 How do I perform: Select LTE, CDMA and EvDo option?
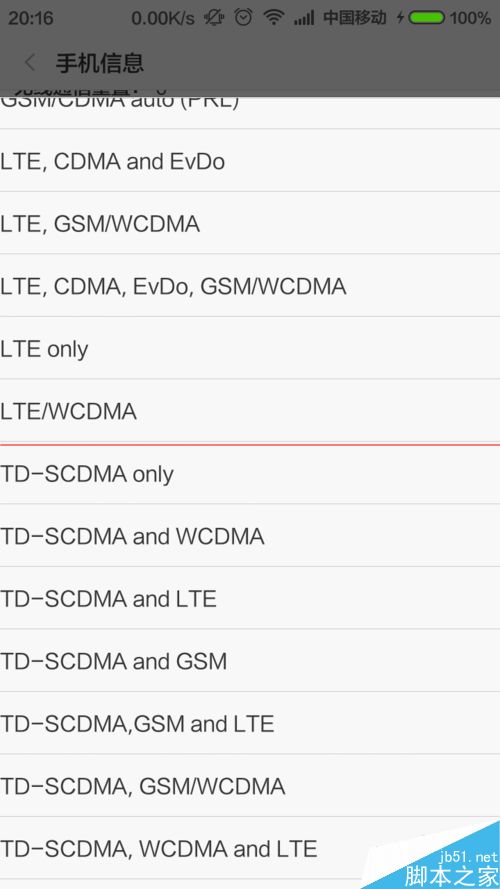coord(250,160)
